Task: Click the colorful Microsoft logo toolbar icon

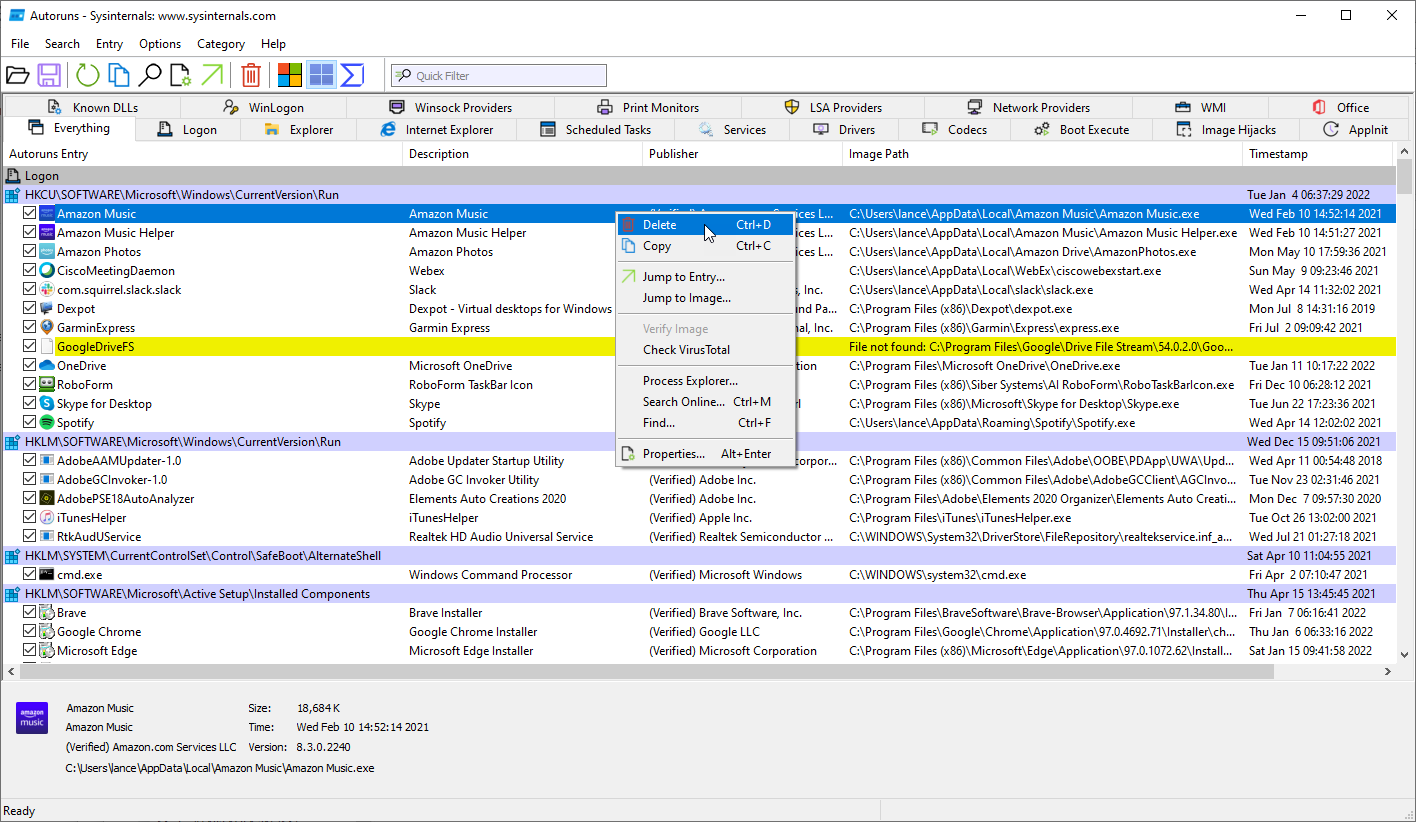Action: (x=290, y=75)
